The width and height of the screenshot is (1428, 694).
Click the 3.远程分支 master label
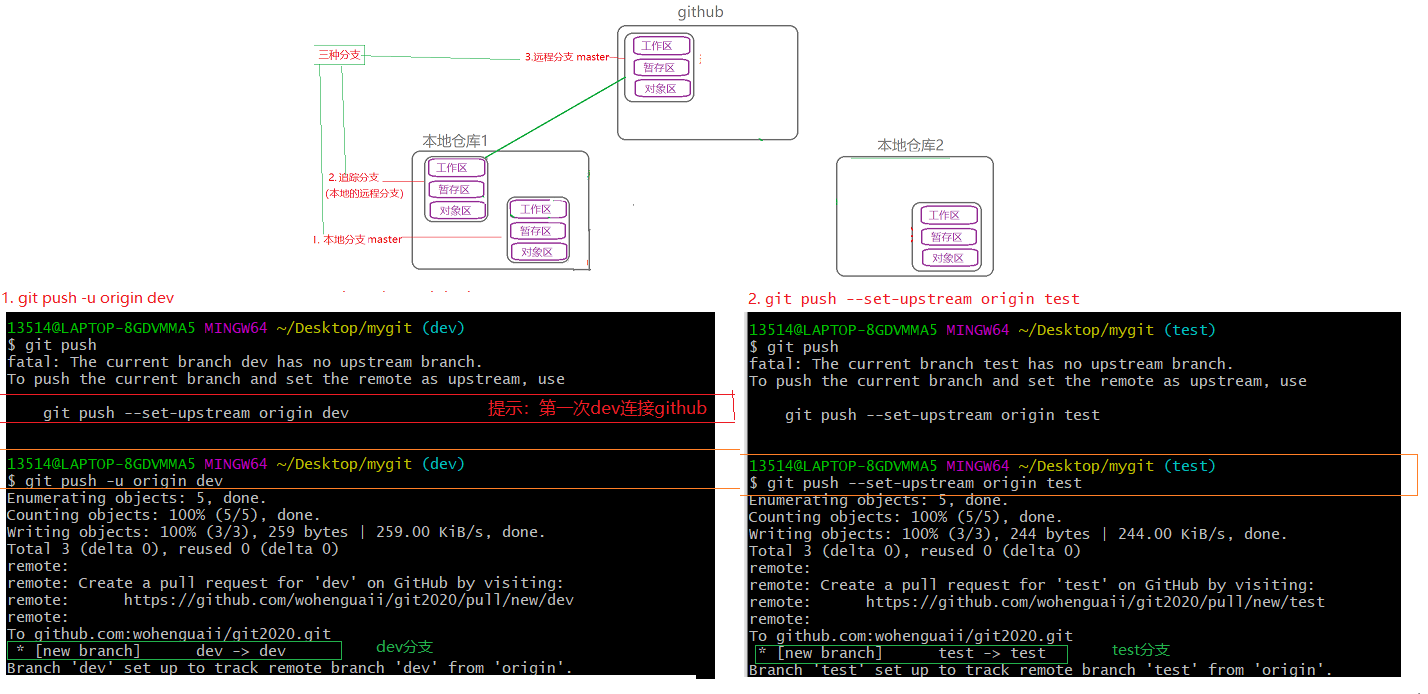tap(566, 57)
